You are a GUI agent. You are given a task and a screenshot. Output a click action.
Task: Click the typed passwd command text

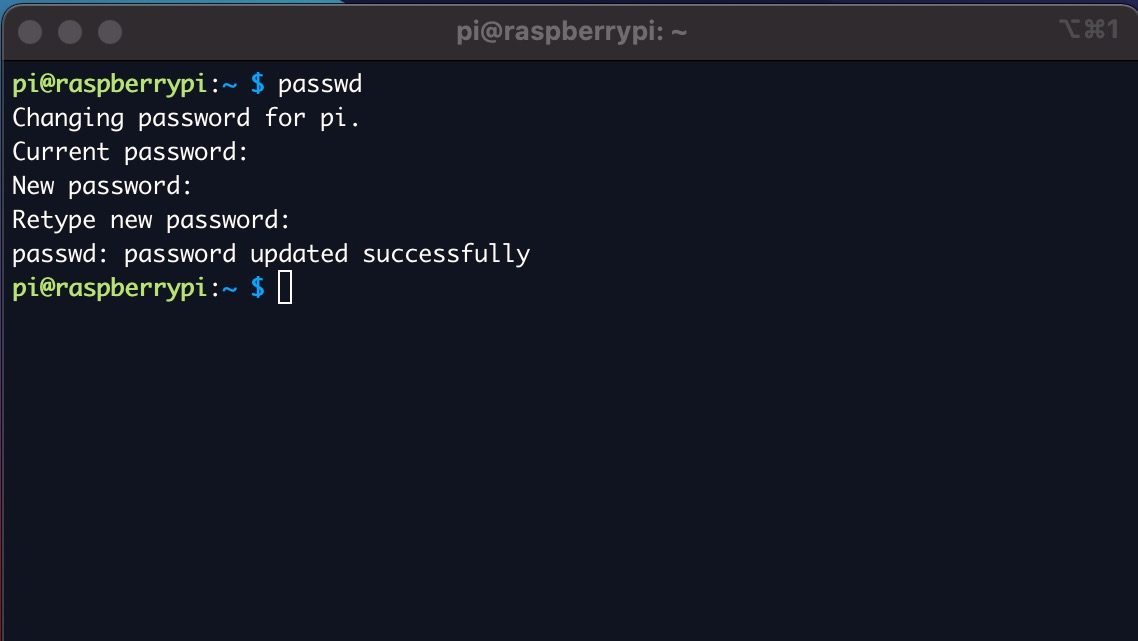click(320, 84)
